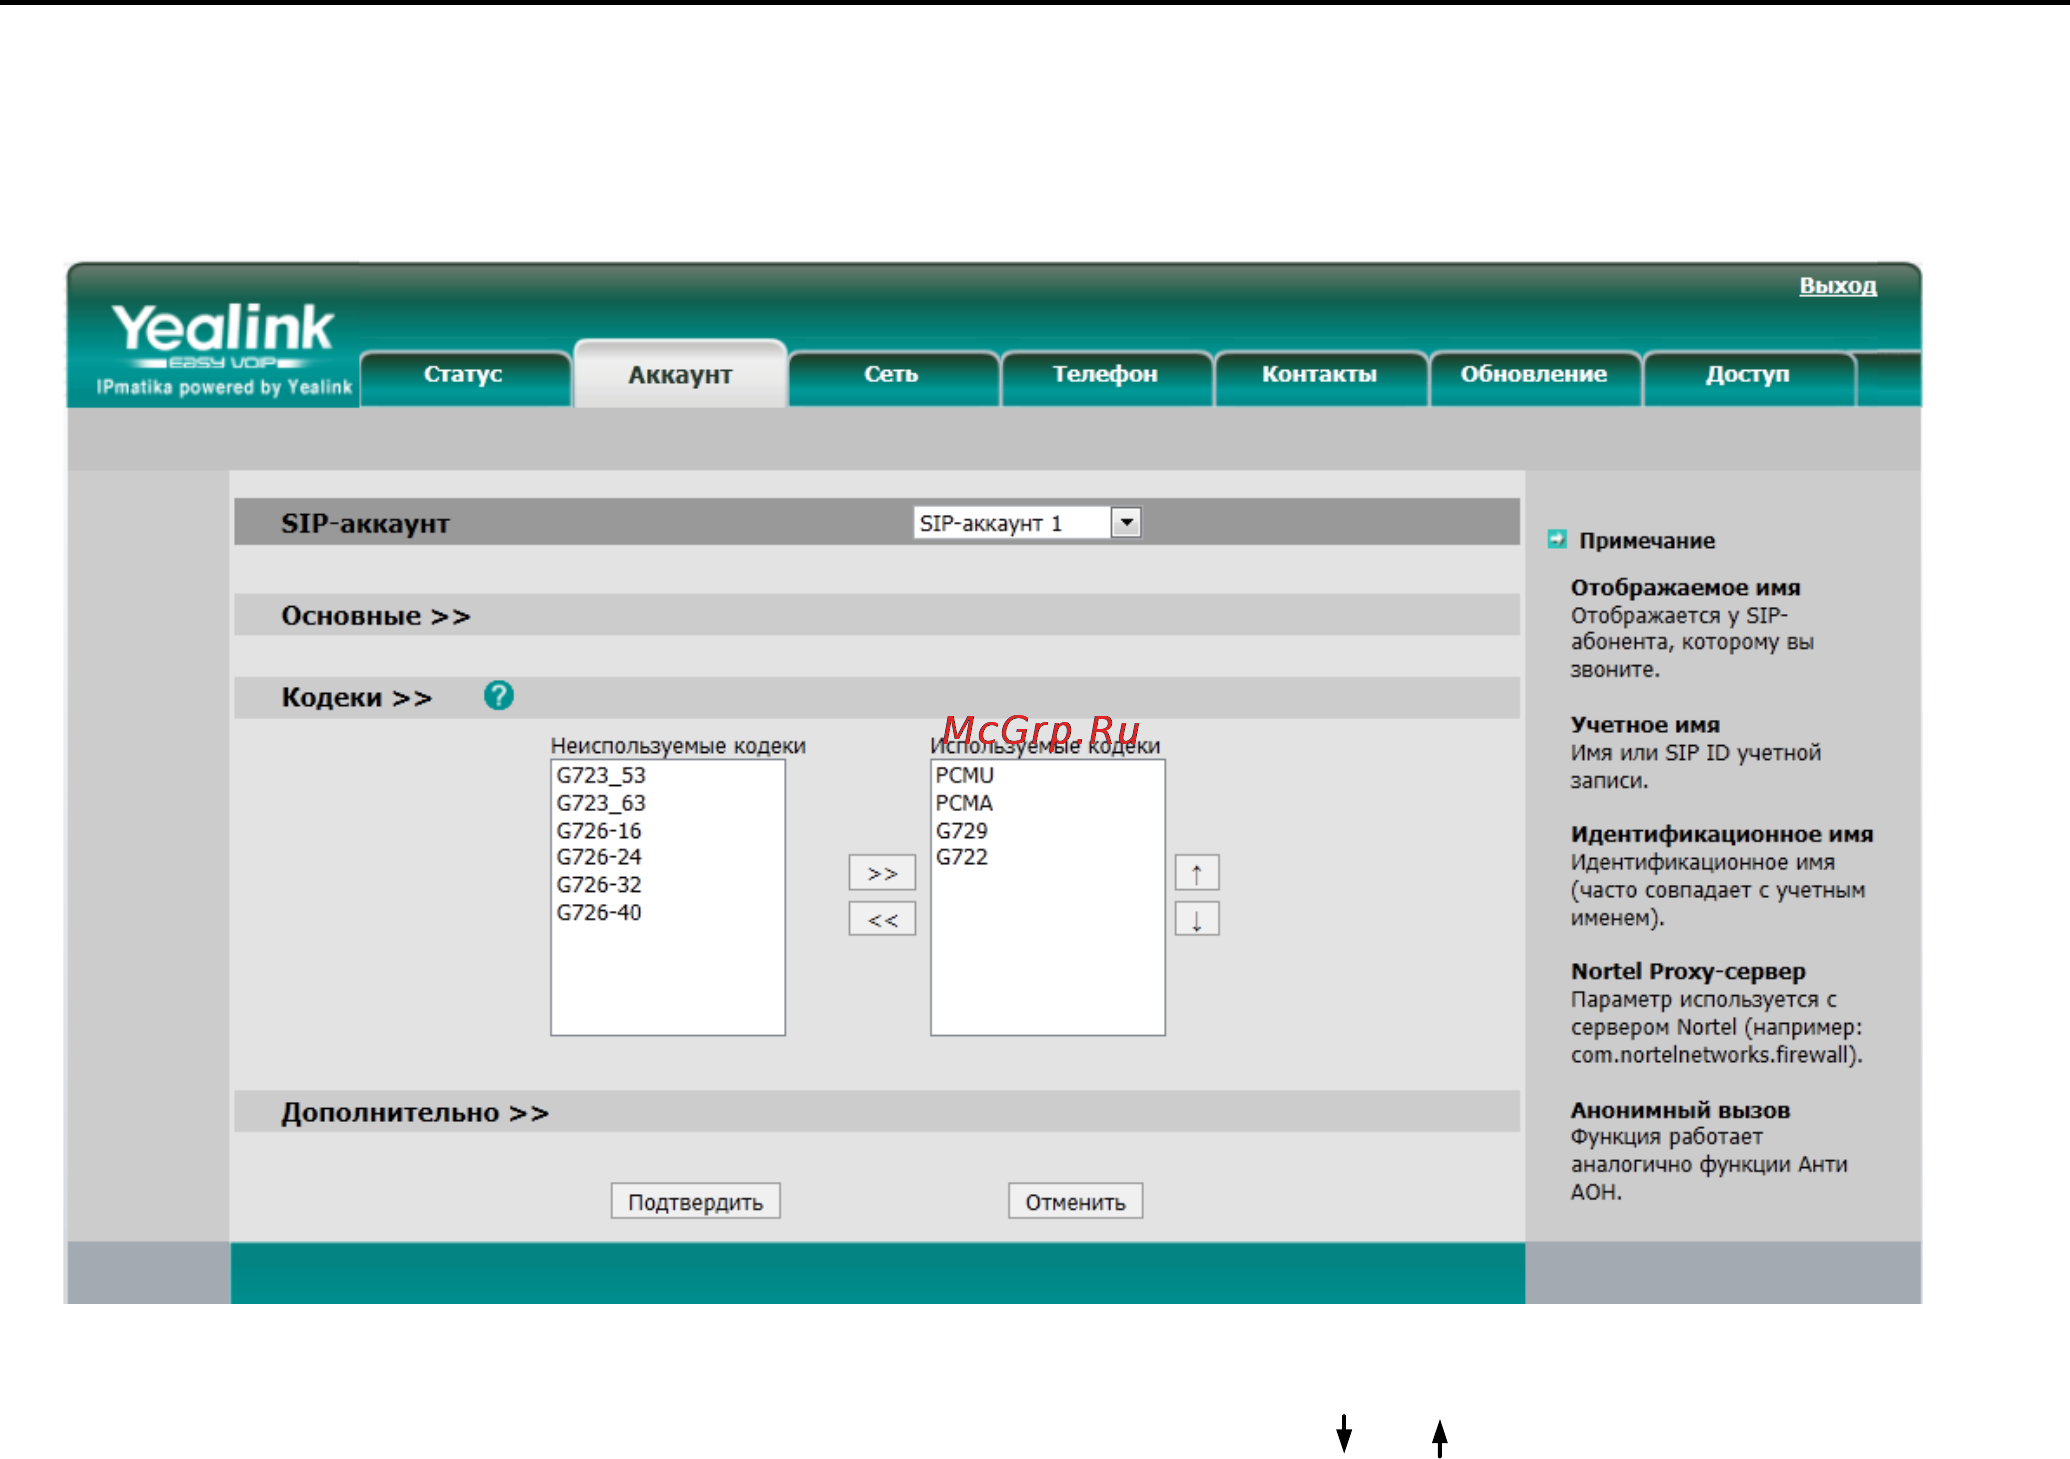Click the Выход logout link

[x=1837, y=286]
